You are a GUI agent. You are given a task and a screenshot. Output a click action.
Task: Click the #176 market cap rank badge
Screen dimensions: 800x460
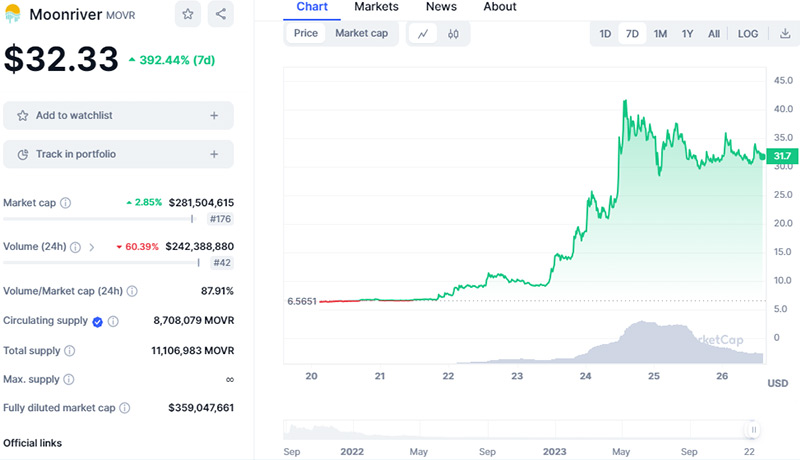[220, 218]
